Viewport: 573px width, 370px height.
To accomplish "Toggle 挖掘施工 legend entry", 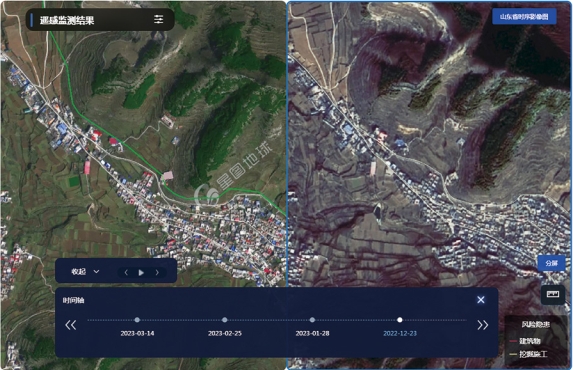I will 528,354.
